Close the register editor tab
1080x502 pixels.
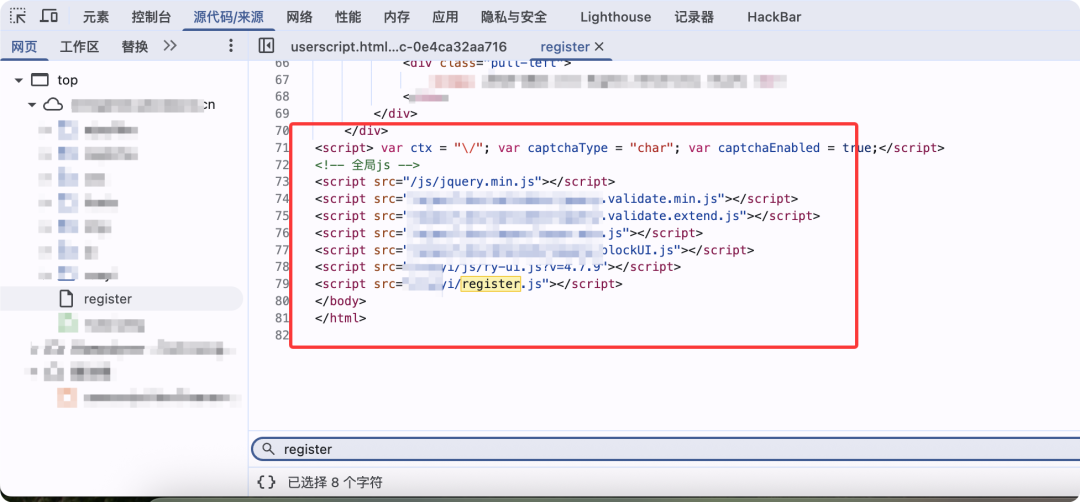point(599,47)
